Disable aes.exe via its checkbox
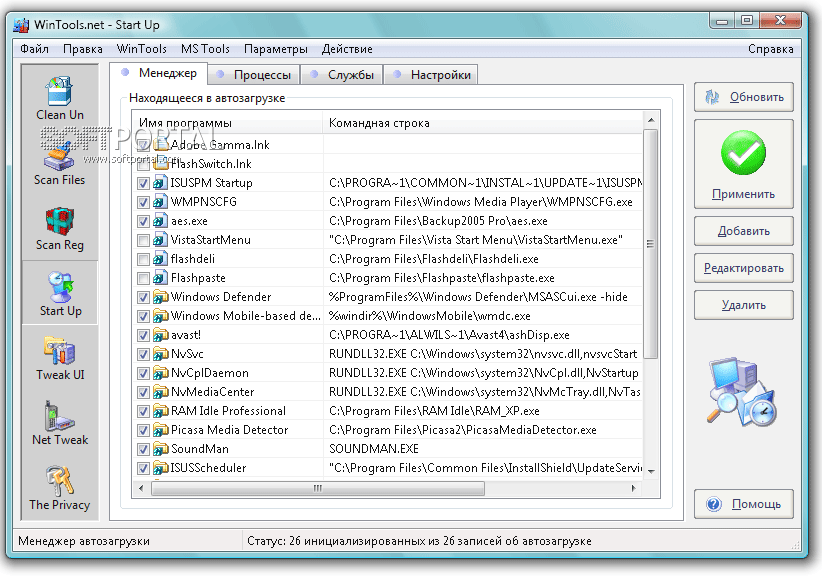The height and width of the screenshot is (576, 822). pyautogui.click(x=143, y=221)
